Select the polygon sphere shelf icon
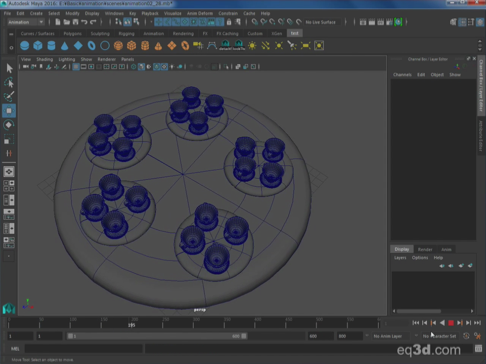Screen dimensions: 486x364 [24, 46]
